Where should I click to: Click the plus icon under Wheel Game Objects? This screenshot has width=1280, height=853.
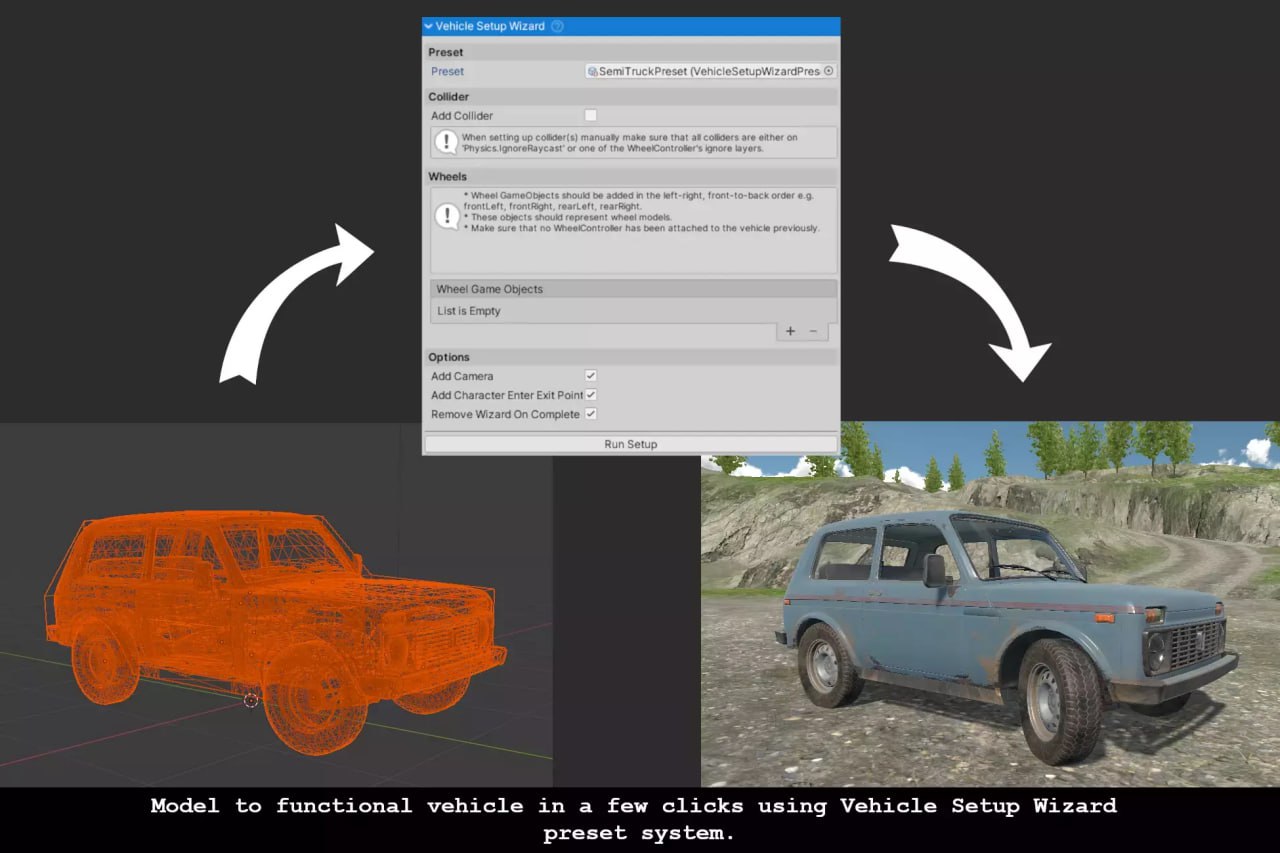tap(790, 331)
